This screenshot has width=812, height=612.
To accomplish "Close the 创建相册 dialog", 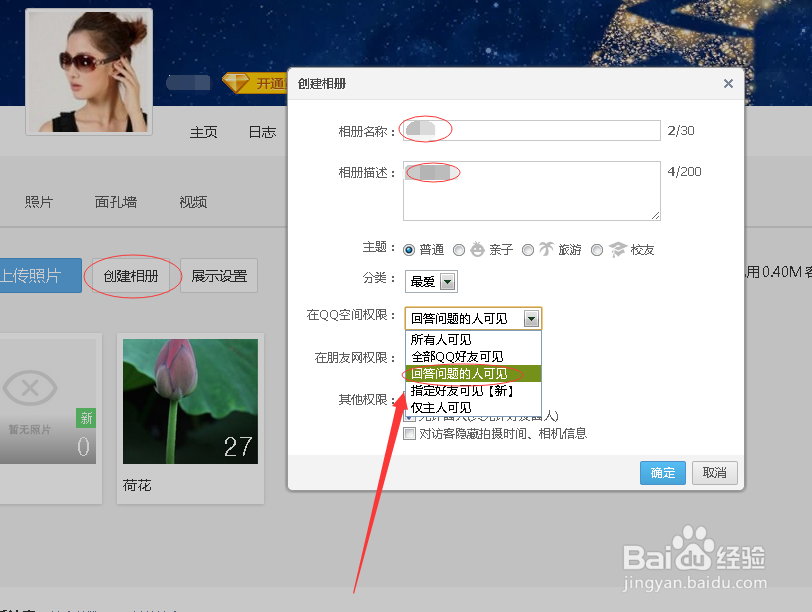I will click(x=728, y=83).
